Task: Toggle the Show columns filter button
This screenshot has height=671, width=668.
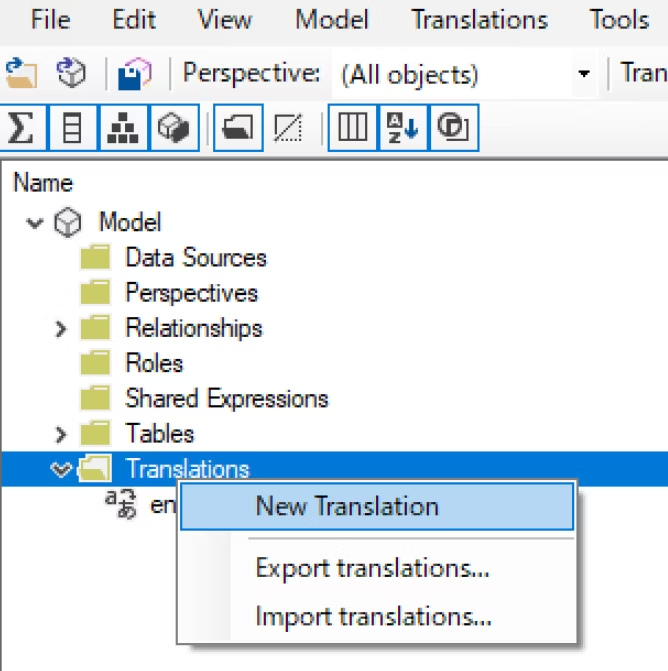Action: [x=72, y=128]
